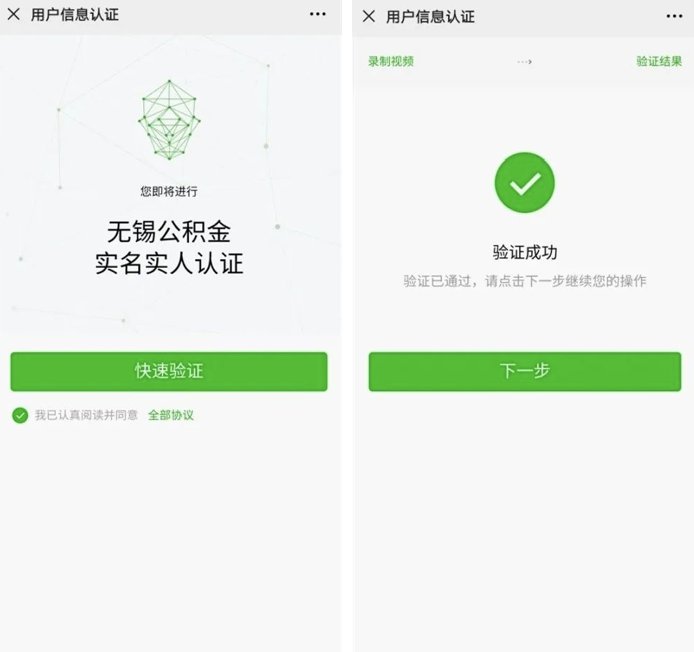This screenshot has height=652, width=694.
Task: Click the 验证成功 result text
Action: [525, 252]
